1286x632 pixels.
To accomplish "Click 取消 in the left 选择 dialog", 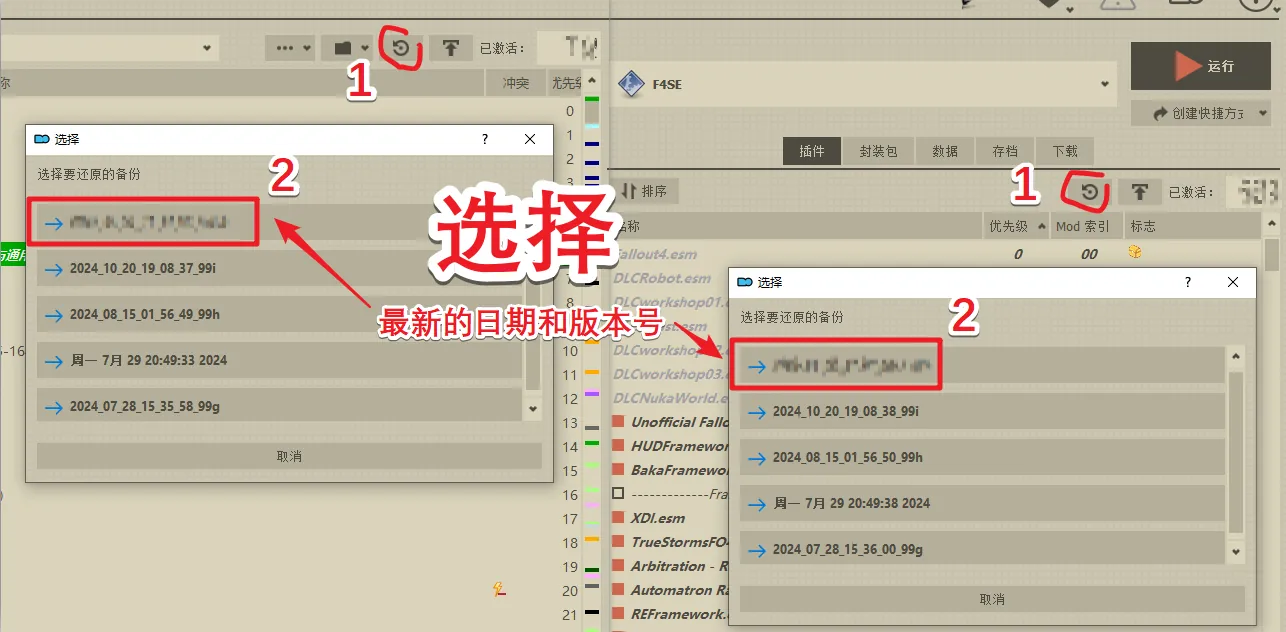I will click(x=289, y=456).
